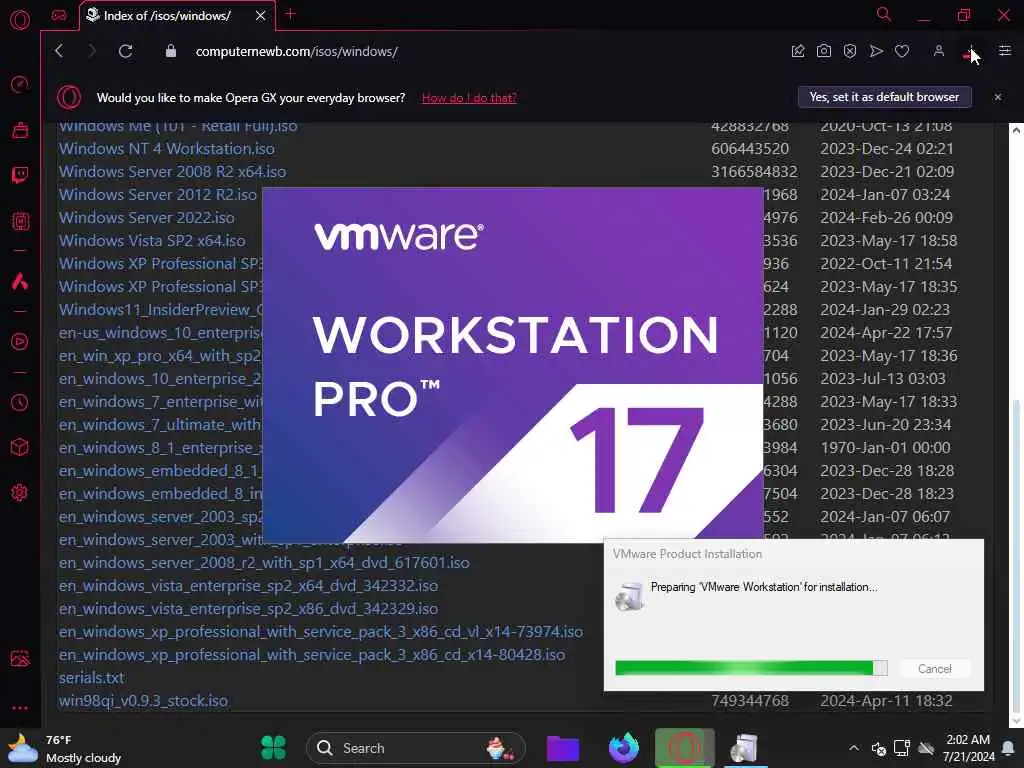Open the x14-73974.iso Windows XP link
Image resolution: width=1024 pixels, height=768 pixels.
321,632
